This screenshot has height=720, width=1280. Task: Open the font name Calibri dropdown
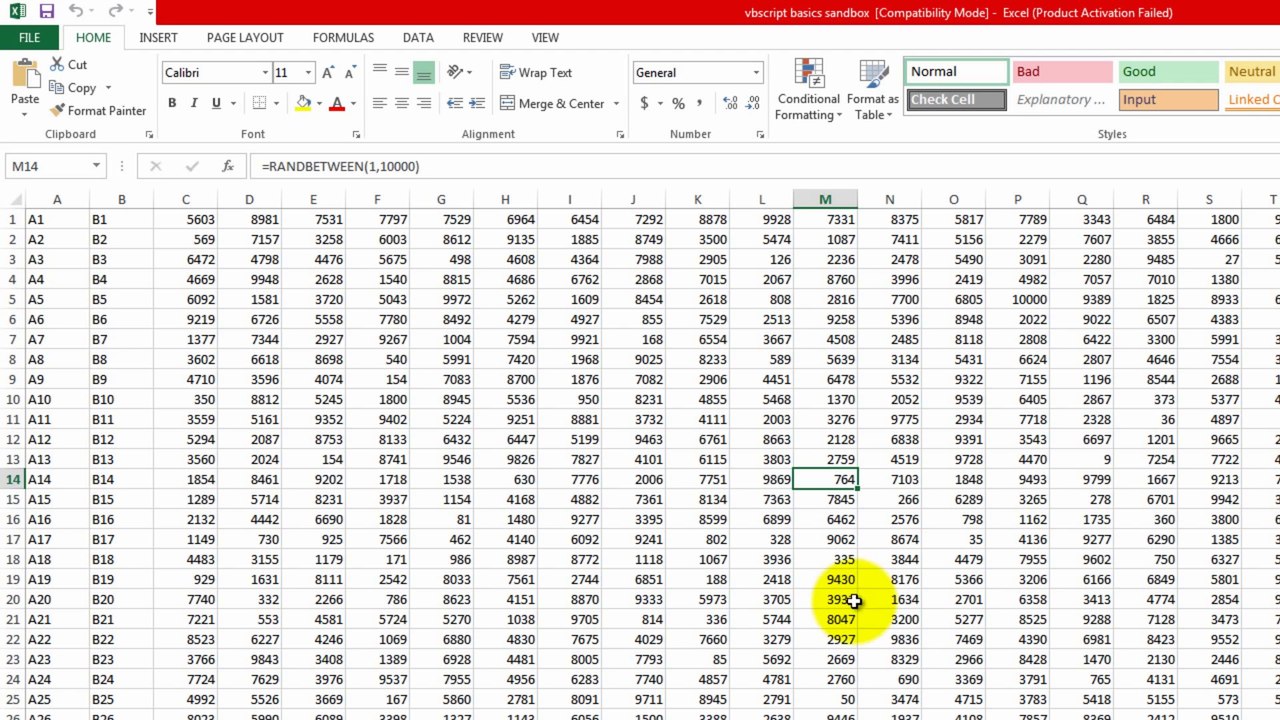(x=265, y=73)
